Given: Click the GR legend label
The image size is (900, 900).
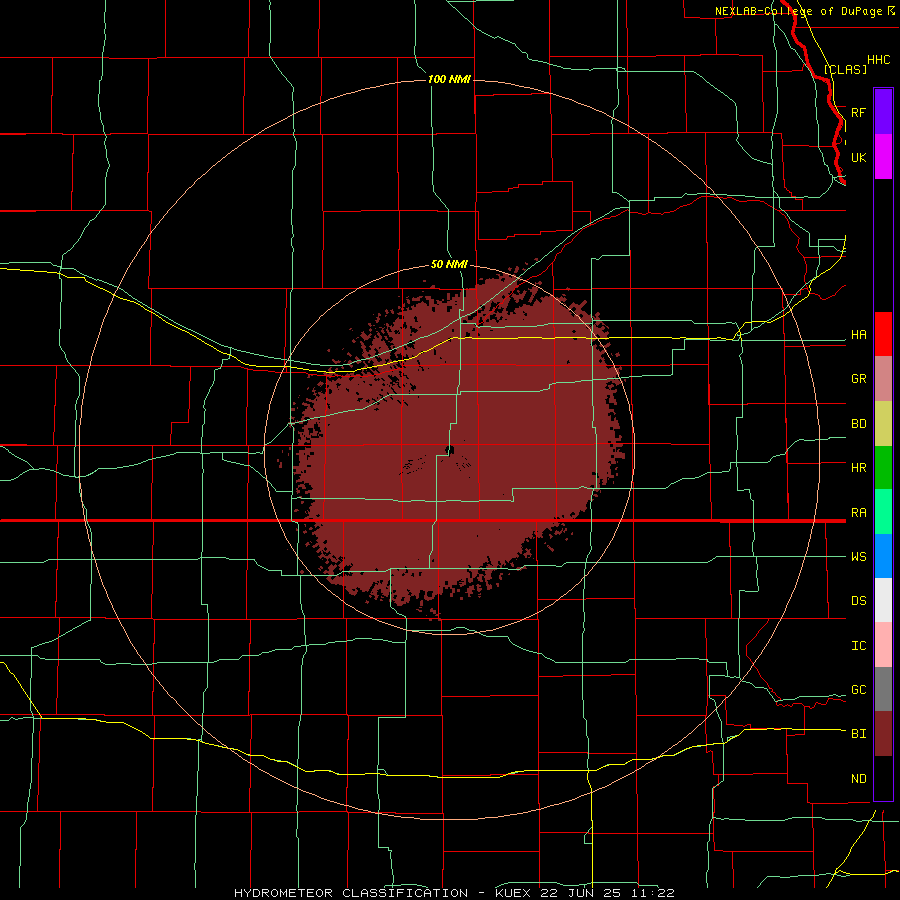Looking at the screenshot, I should 859,379.
